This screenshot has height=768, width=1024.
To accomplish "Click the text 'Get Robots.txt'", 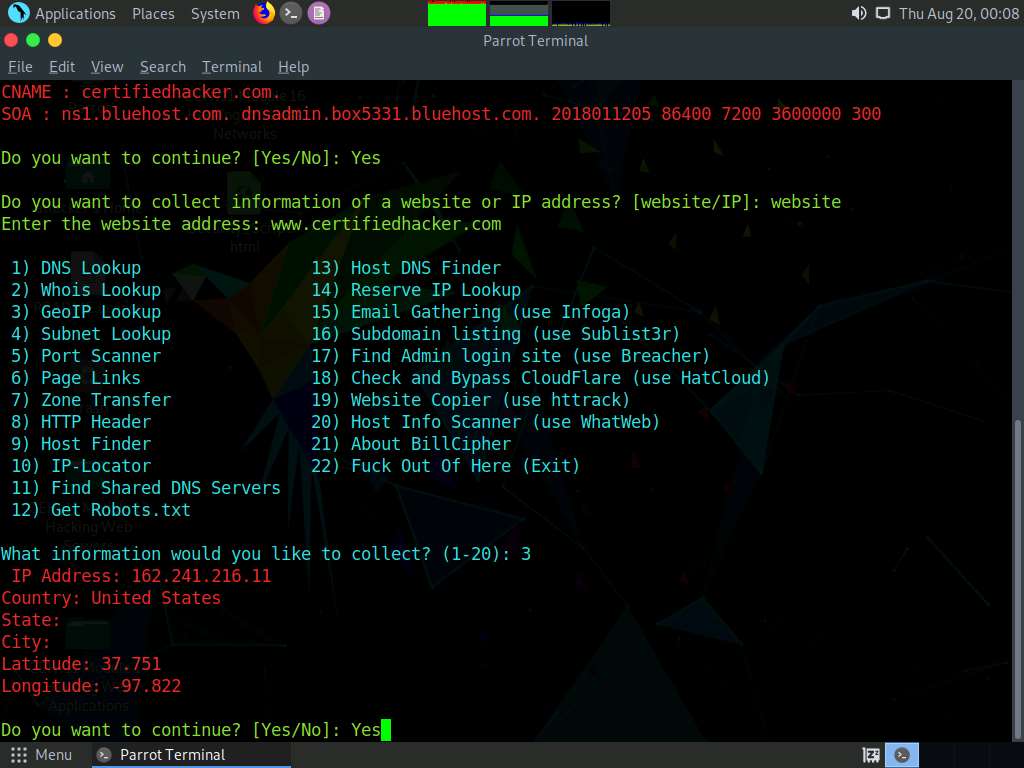I will coord(121,510).
